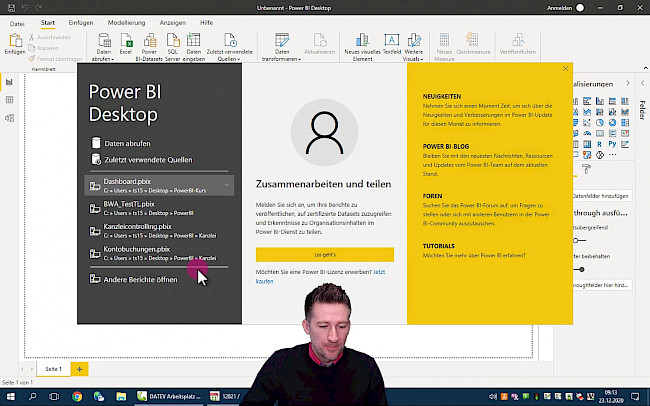
Task: Open the Report view in left sidebar
Action: [x=9, y=82]
